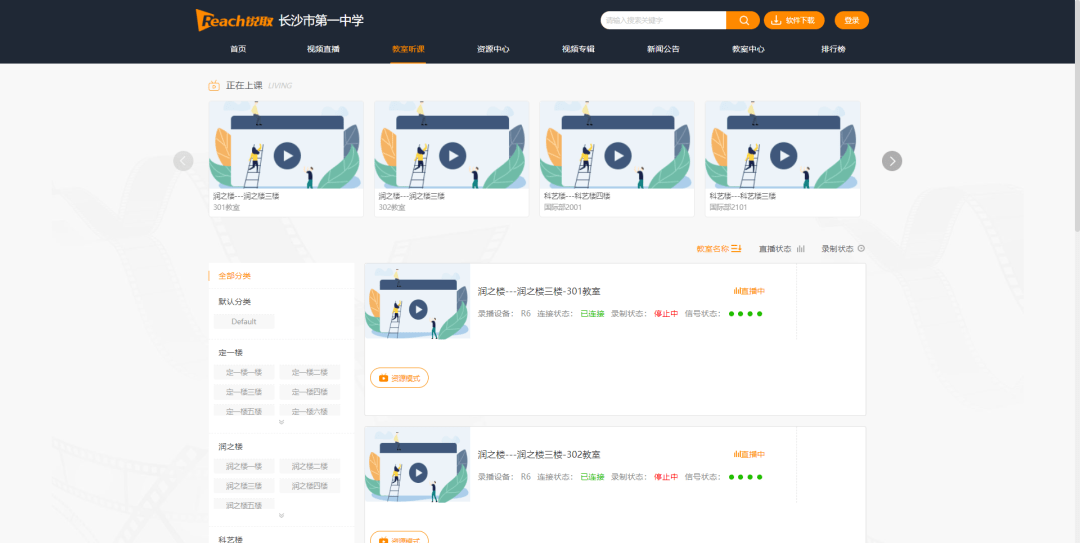1080x543 pixels.
Task: Click the page vertical scrollbar
Action: point(1077,116)
